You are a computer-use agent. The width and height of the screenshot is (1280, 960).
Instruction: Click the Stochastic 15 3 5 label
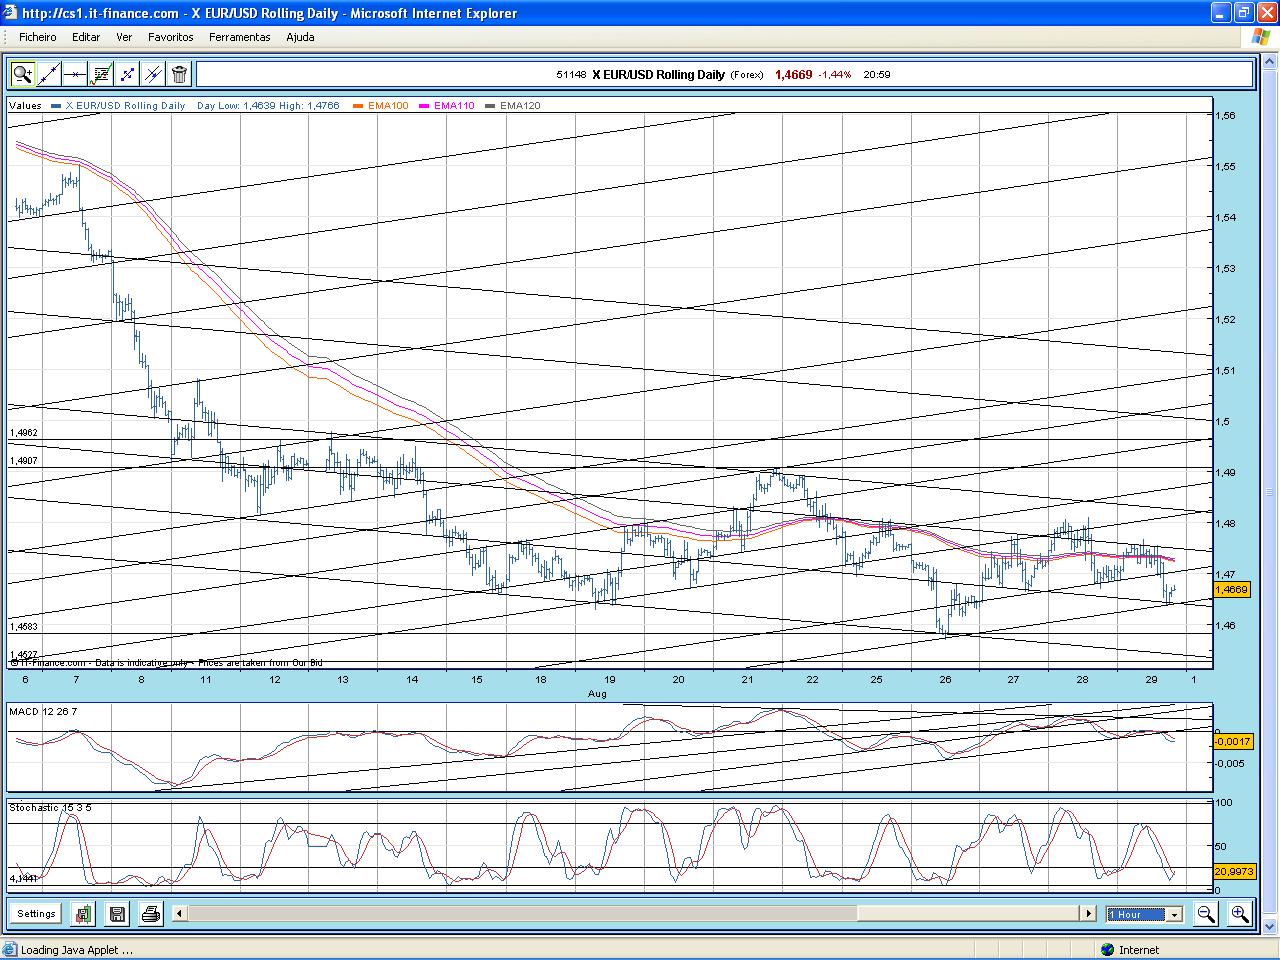(x=50, y=807)
